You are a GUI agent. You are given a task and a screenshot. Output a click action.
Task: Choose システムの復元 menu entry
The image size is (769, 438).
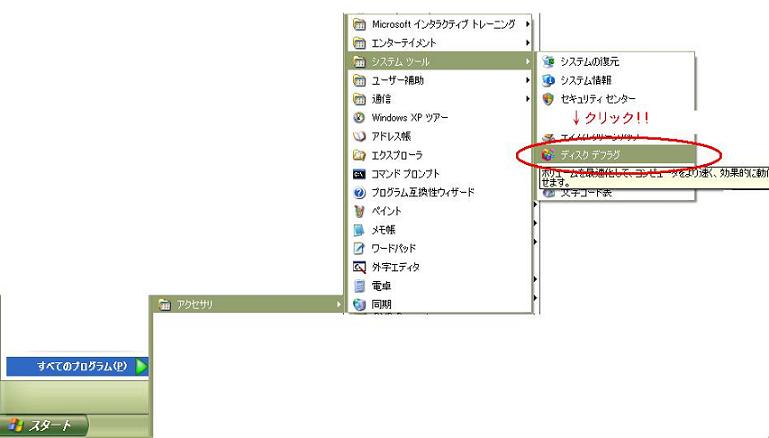589,62
